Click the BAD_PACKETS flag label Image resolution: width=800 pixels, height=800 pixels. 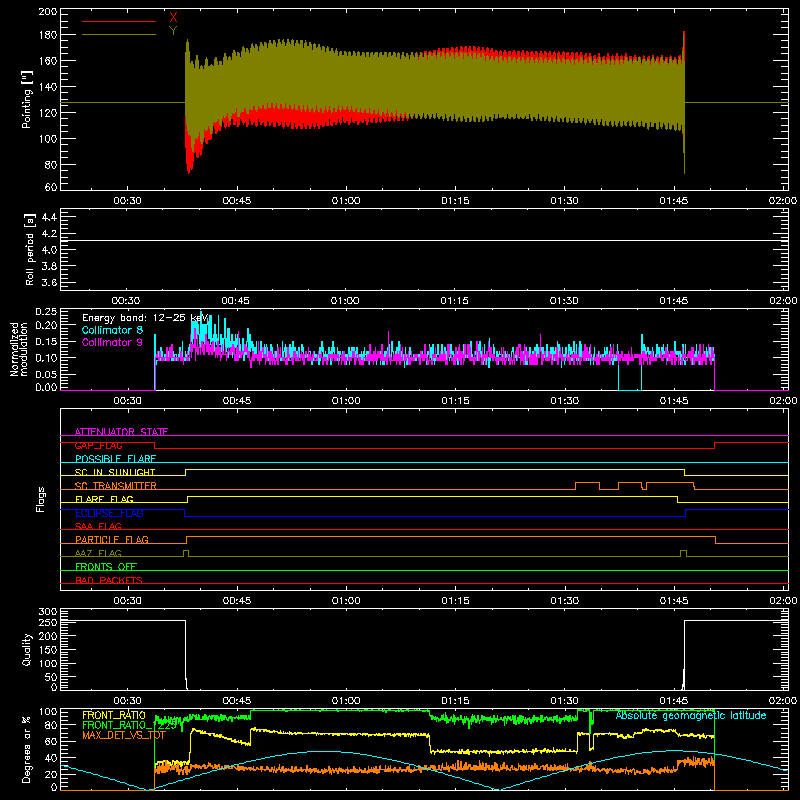[x=109, y=580]
